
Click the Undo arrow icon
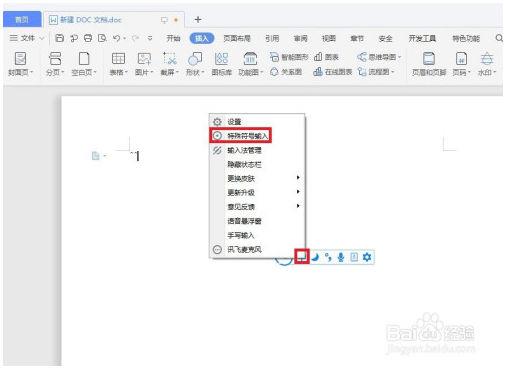[x=116, y=38]
